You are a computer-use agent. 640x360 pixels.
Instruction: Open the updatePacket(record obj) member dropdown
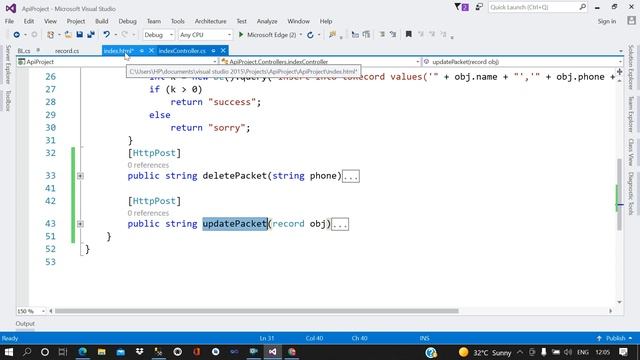[x=522, y=62]
